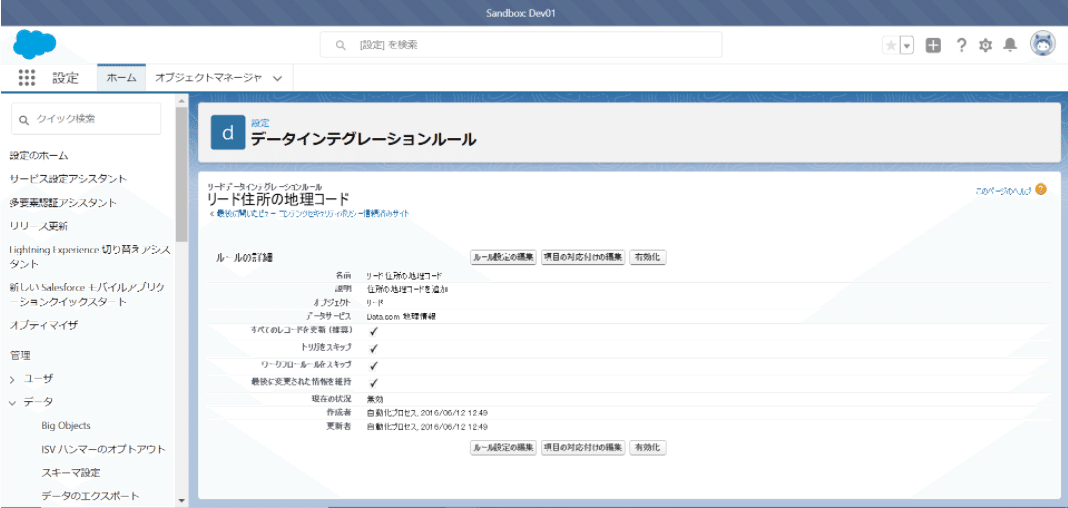Screen dimensions: 1068x508
Task: Open the App Launcher grid icon
Action: (x=27, y=78)
